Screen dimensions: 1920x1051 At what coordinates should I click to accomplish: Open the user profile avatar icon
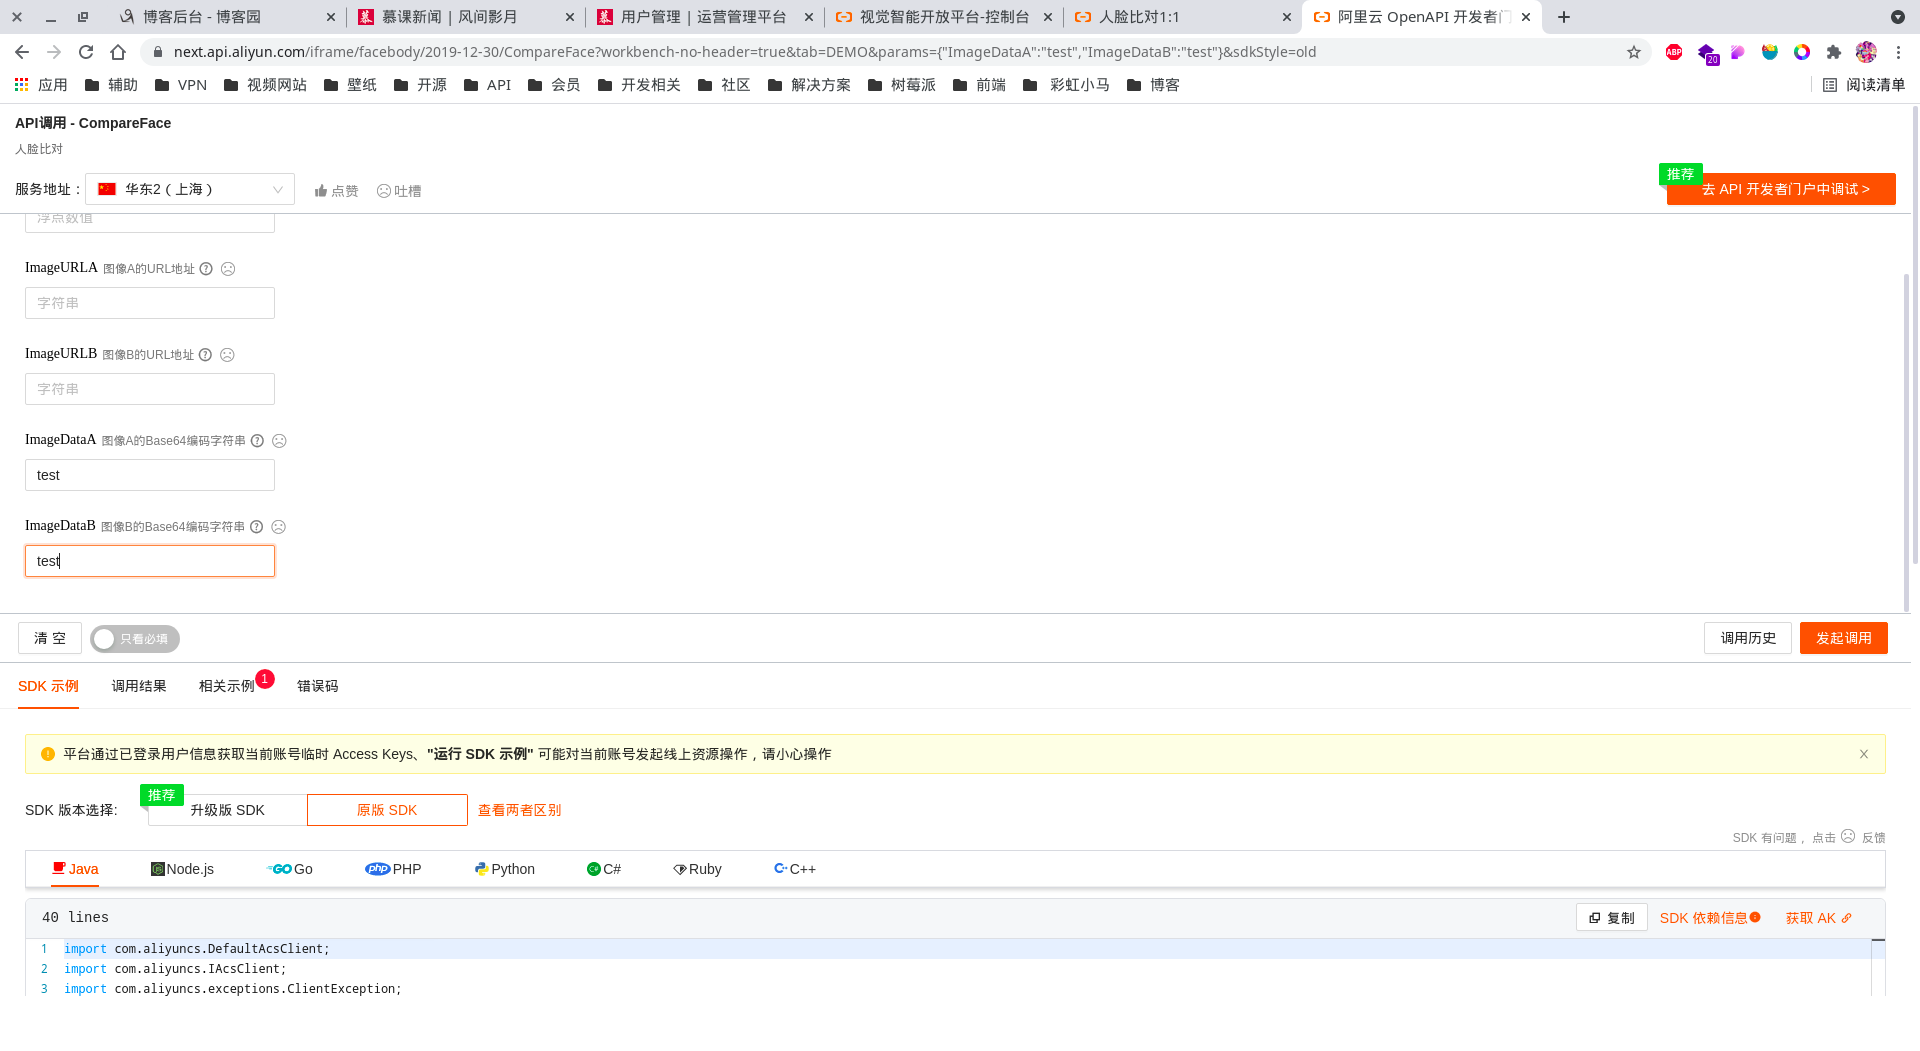point(1866,52)
